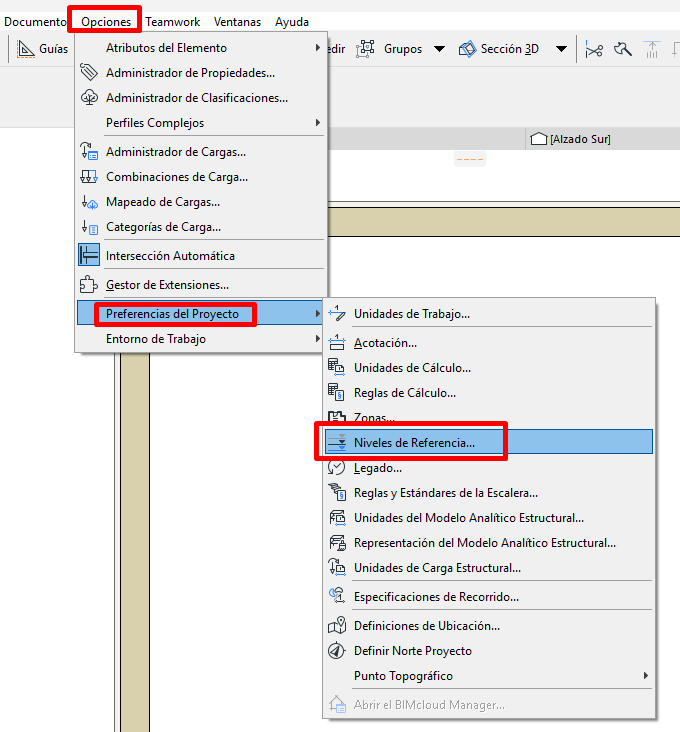Select Niveles de Referencia menu entry
This screenshot has height=732, width=680.
point(414,442)
